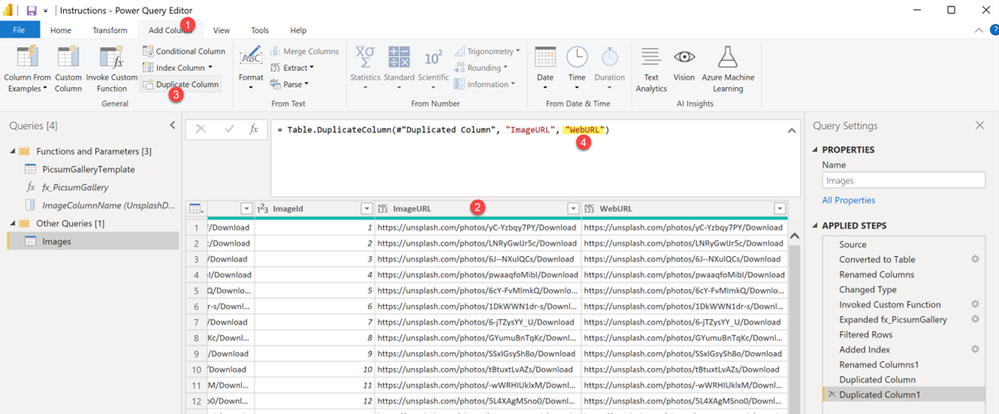Image resolution: width=999 pixels, height=414 pixels.
Task: Delete the Duplicated Column1 step
Action: (x=831, y=395)
